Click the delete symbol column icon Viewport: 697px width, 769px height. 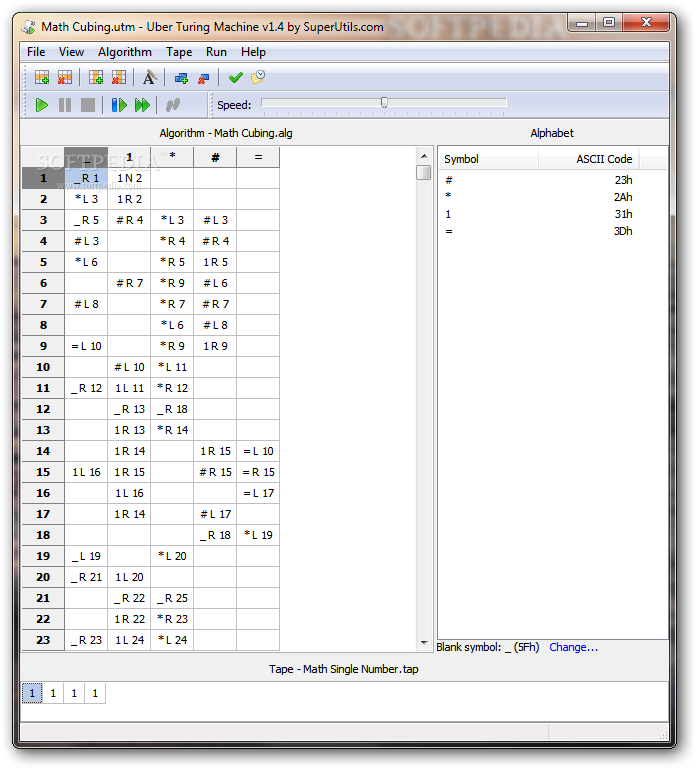coord(119,77)
